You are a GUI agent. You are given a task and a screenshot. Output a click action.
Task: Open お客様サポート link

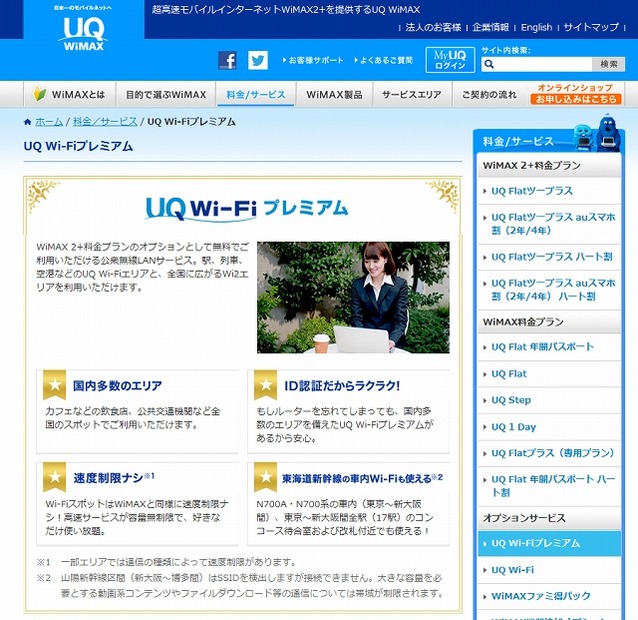coord(313,60)
